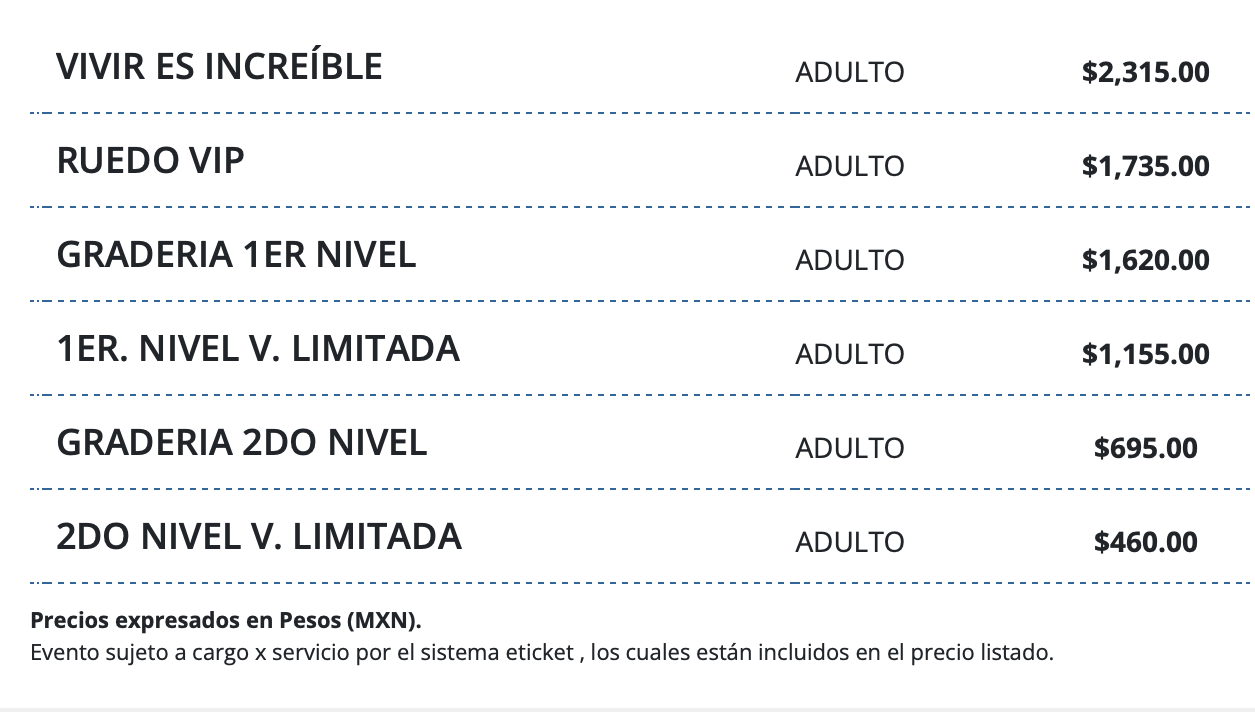Click ADULTO in the VIVIR ES INCREÍBLE row
Image resolution: width=1255 pixels, height=712 pixels.
849,72
